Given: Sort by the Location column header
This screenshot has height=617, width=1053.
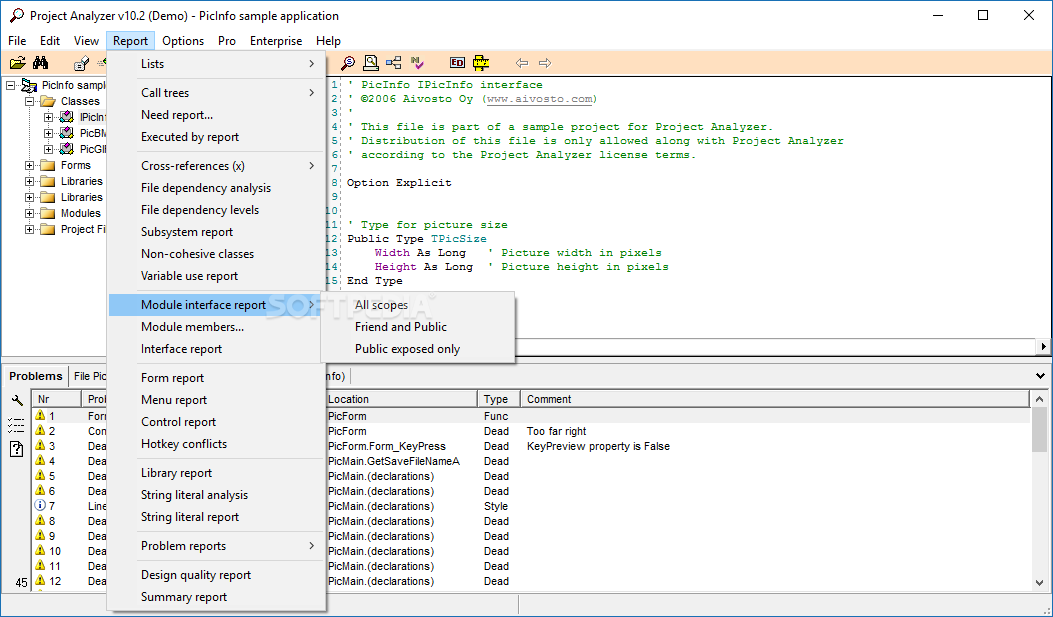Looking at the screenshot, I should [x=401, y=399].
